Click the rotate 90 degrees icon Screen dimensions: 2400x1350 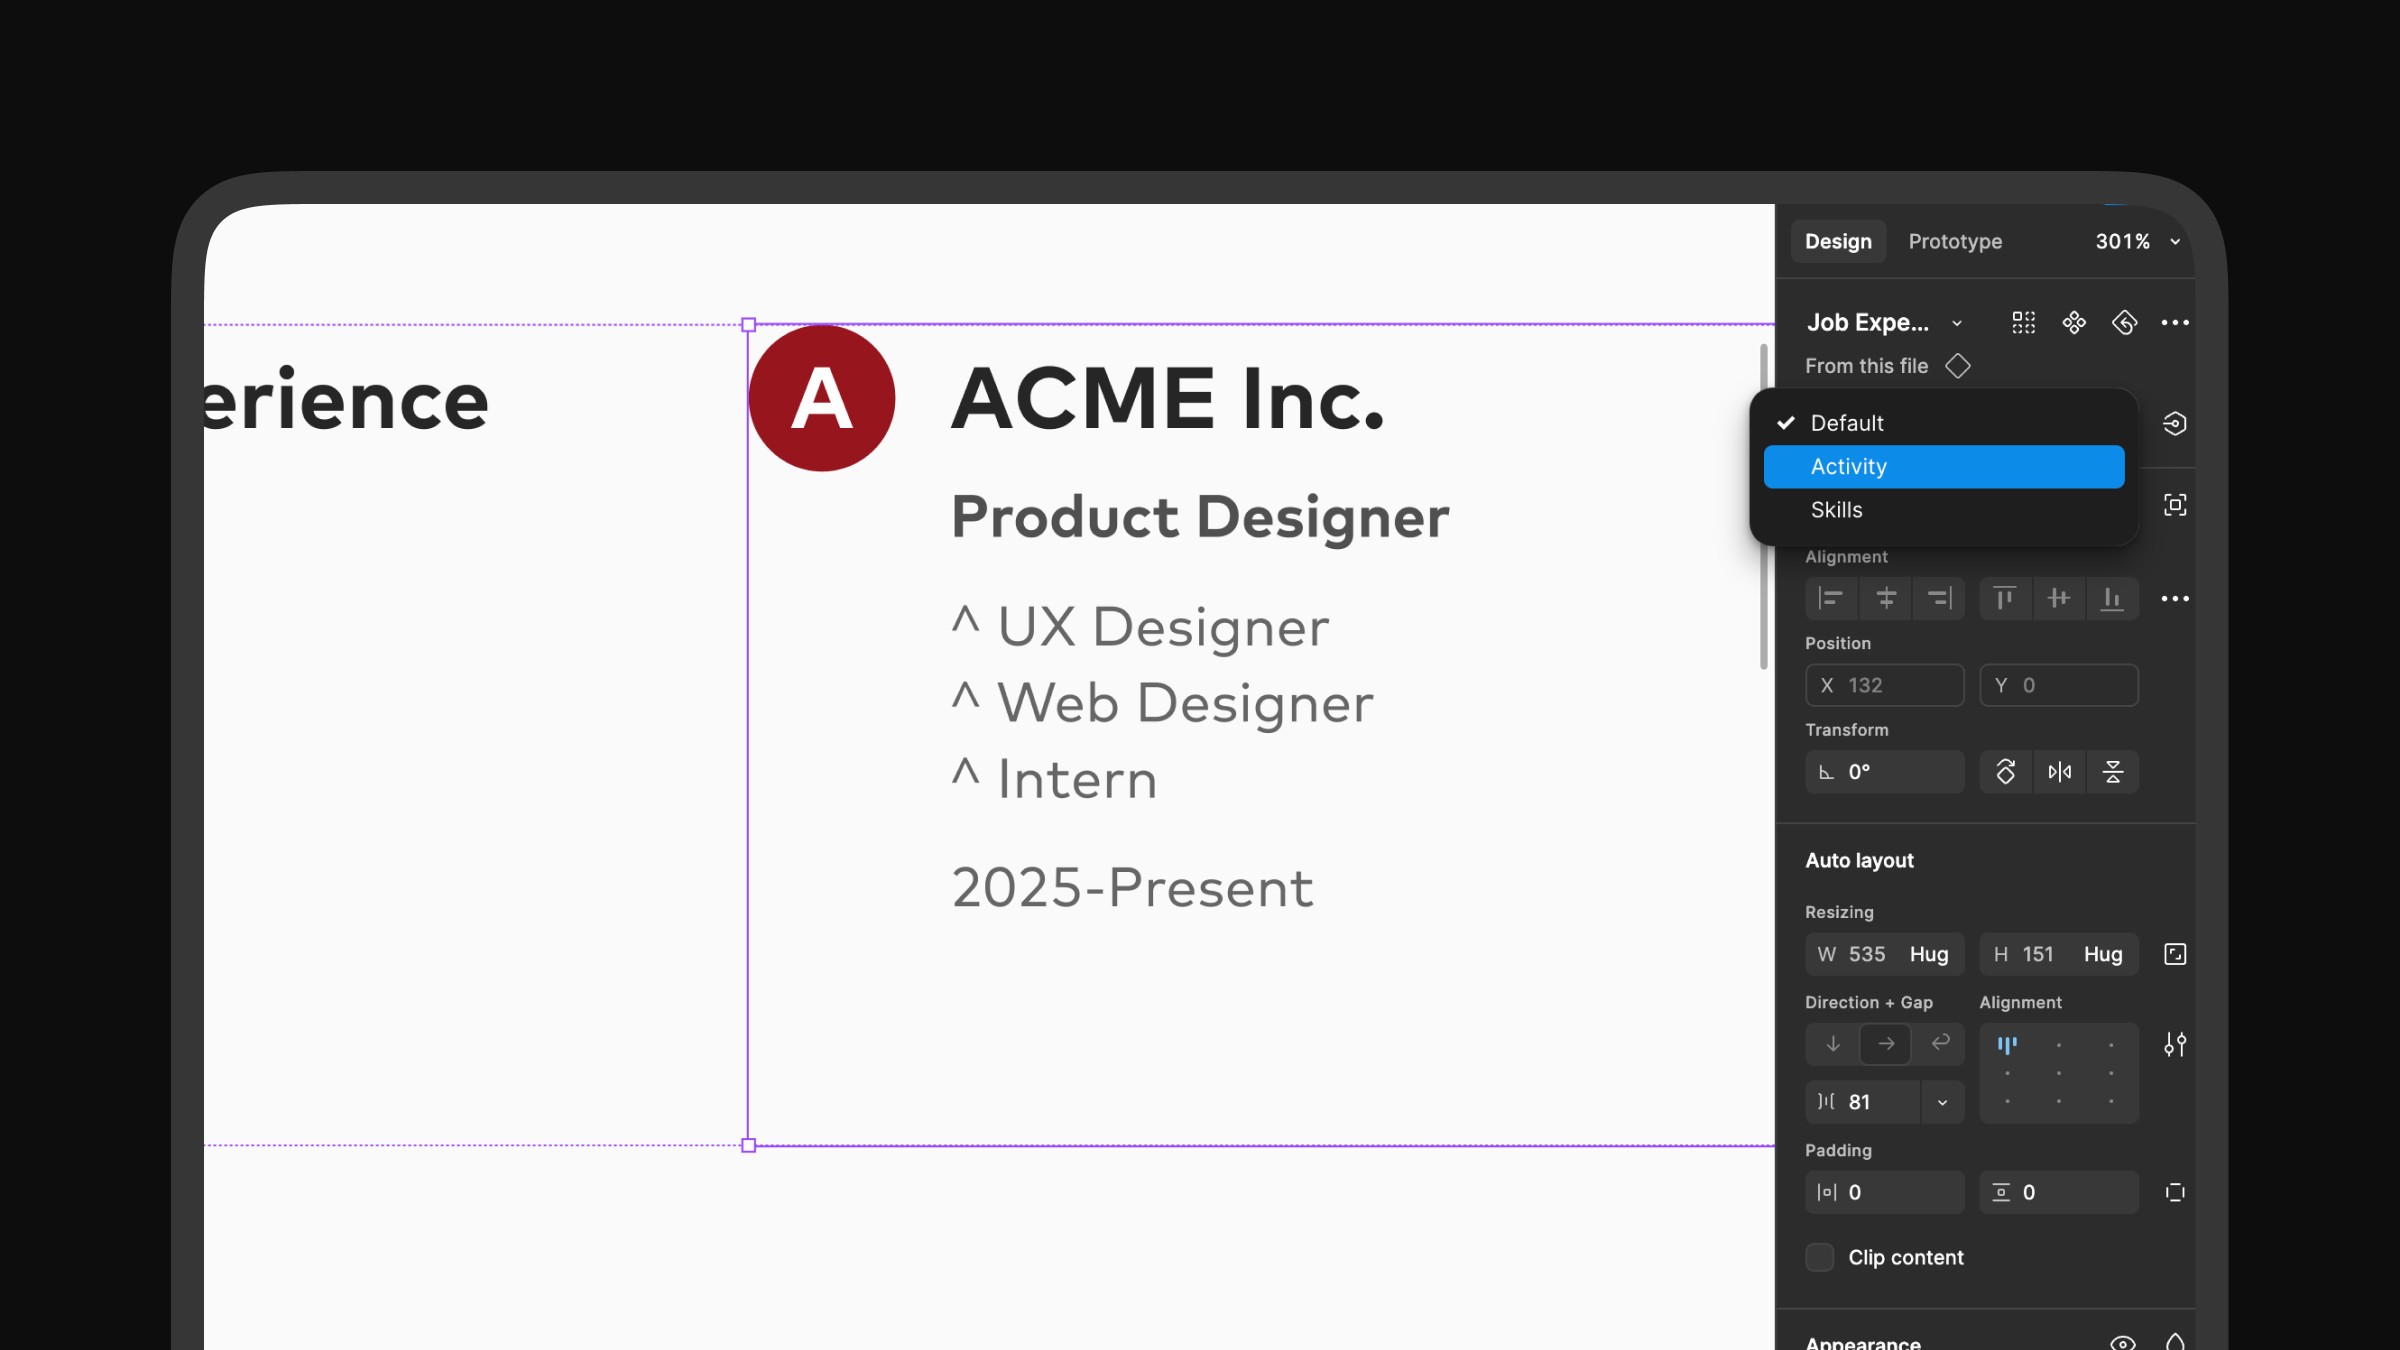pos(2006,772)
